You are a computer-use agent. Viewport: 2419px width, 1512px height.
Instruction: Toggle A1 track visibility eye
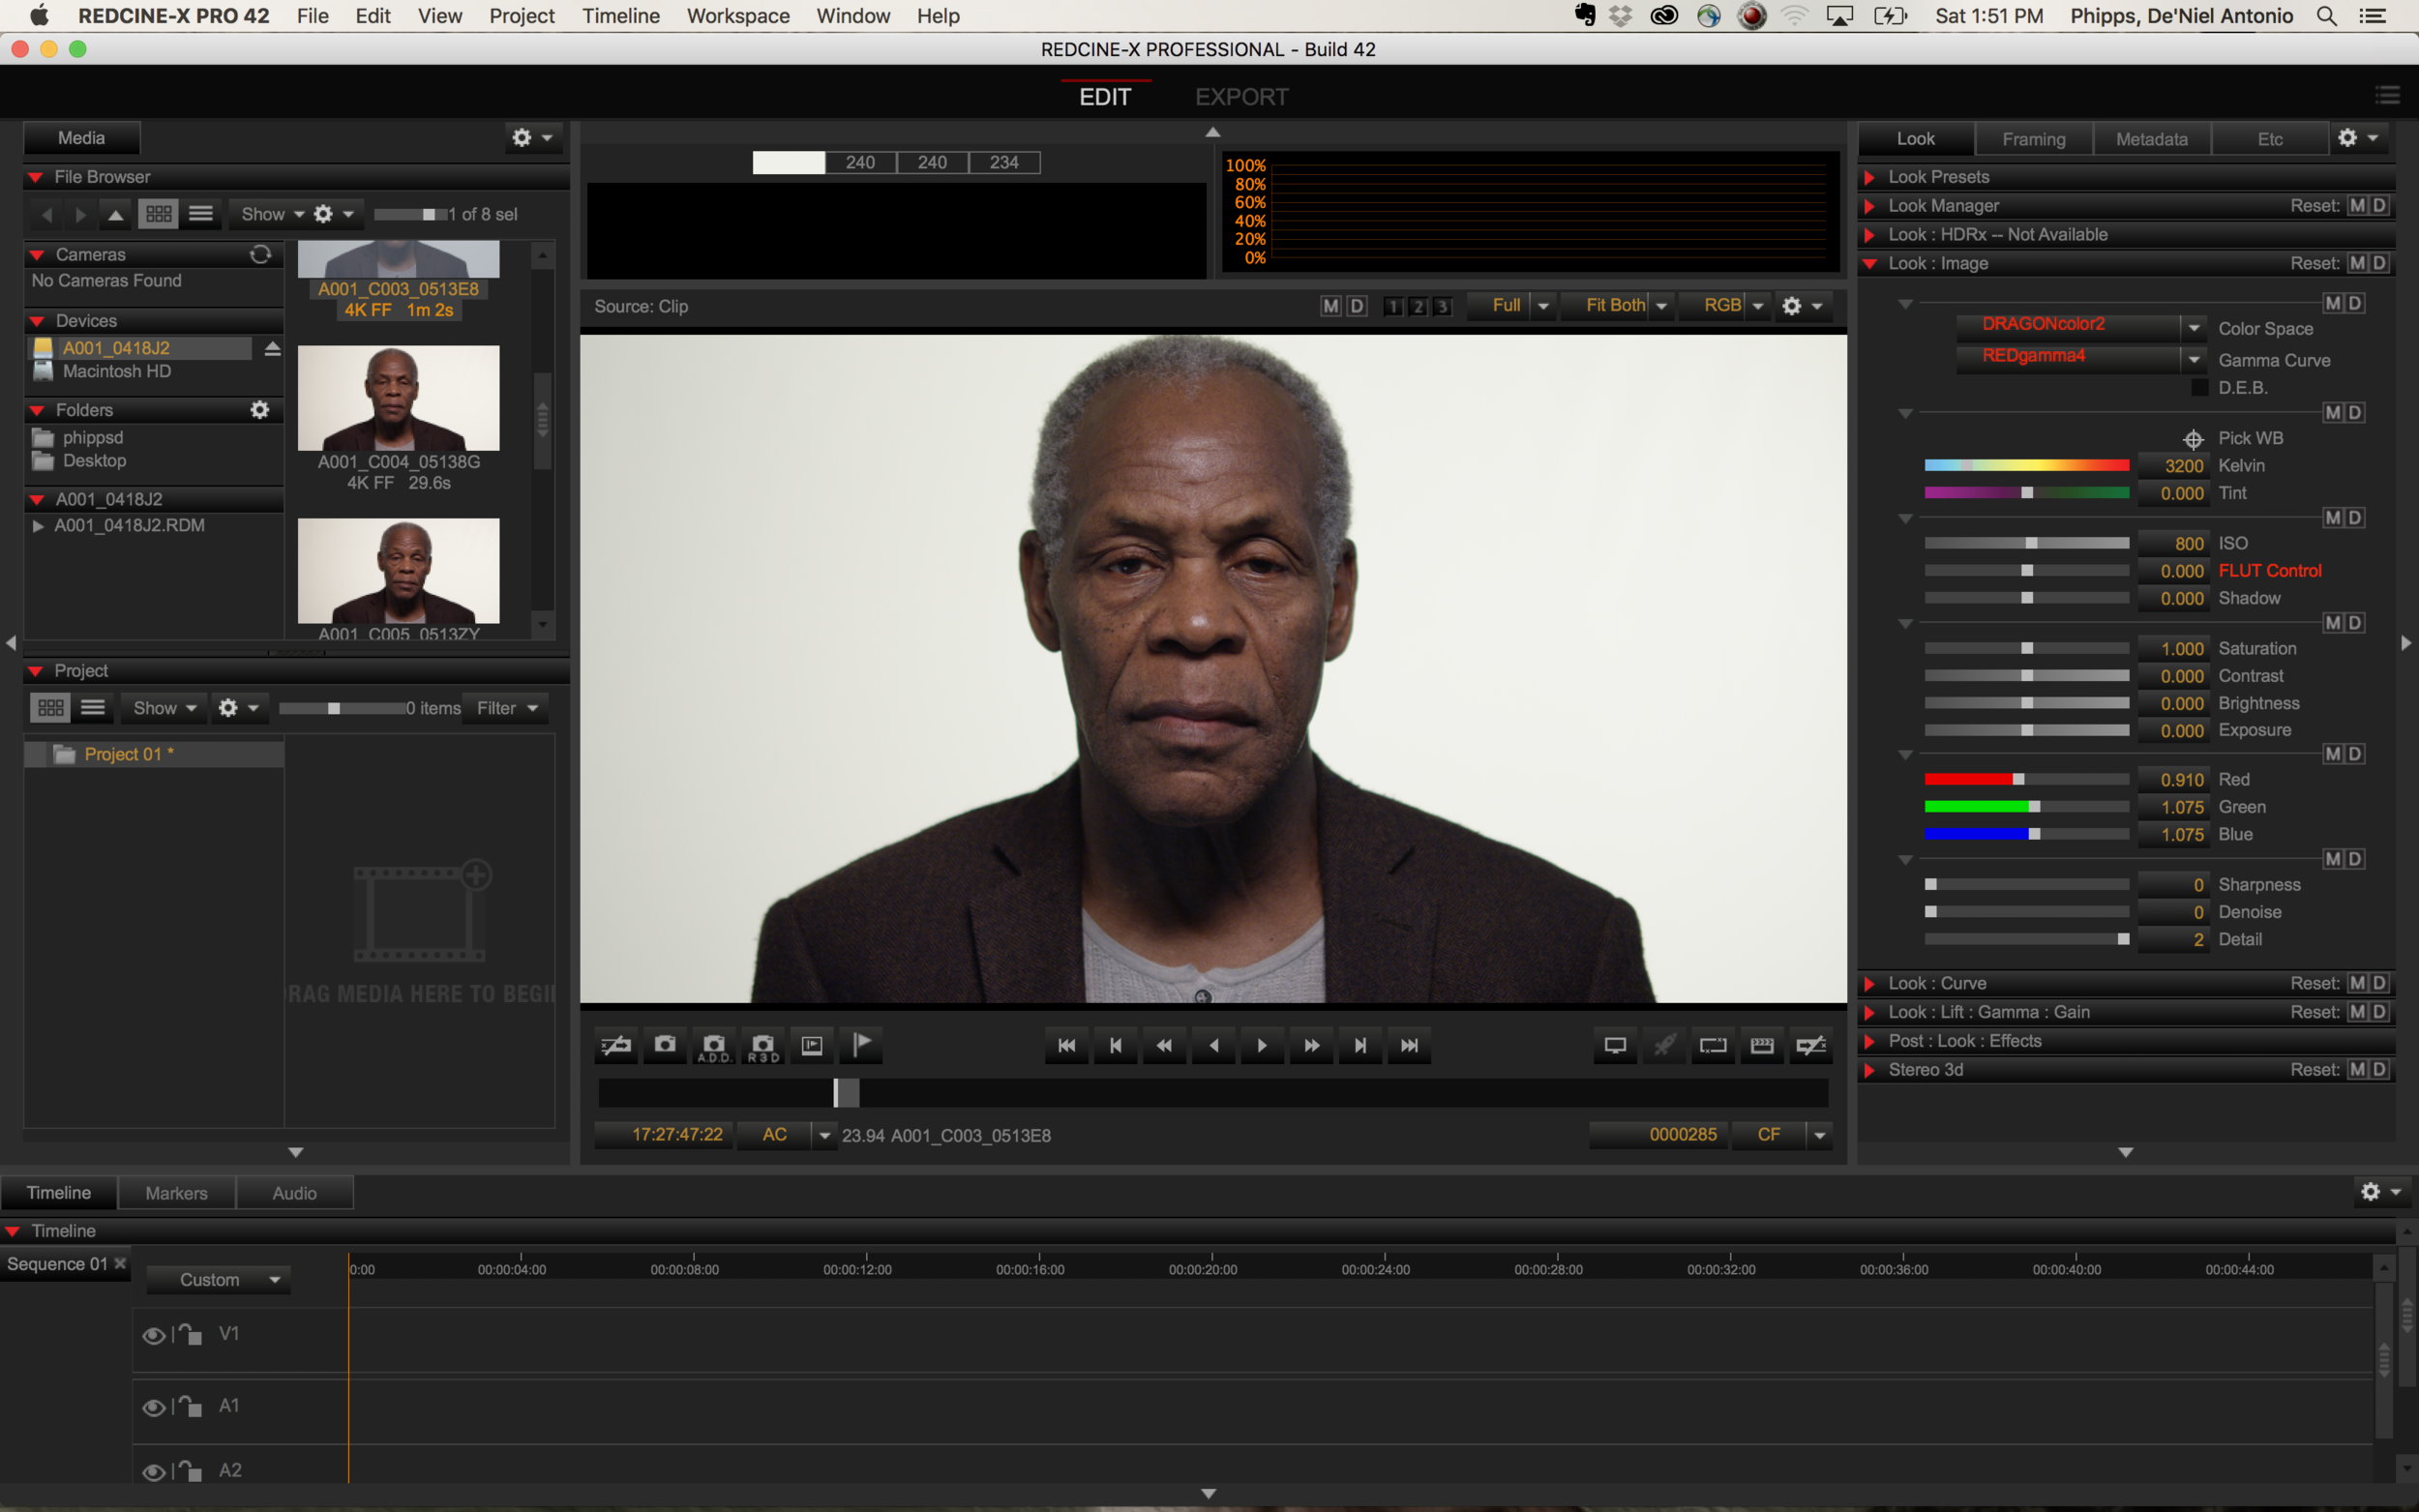(153, 1407)
